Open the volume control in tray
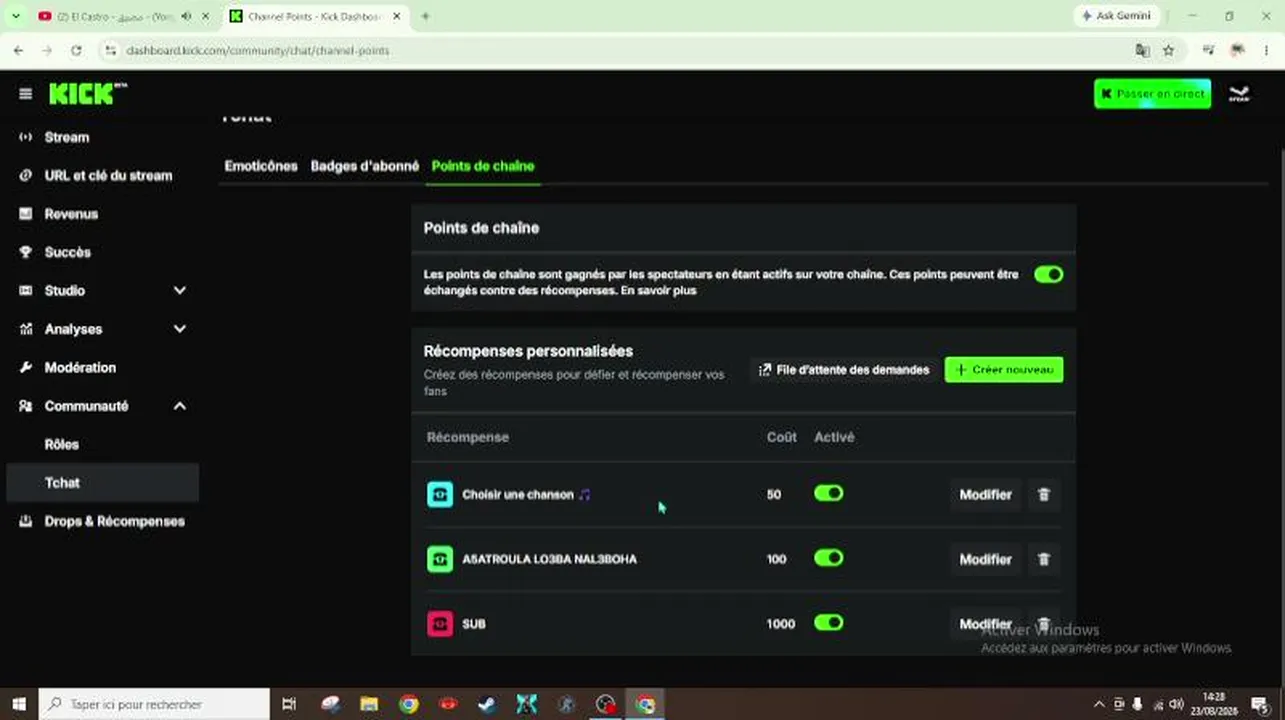This screenshot has width=1285, height=720. tap(1176, 704)
